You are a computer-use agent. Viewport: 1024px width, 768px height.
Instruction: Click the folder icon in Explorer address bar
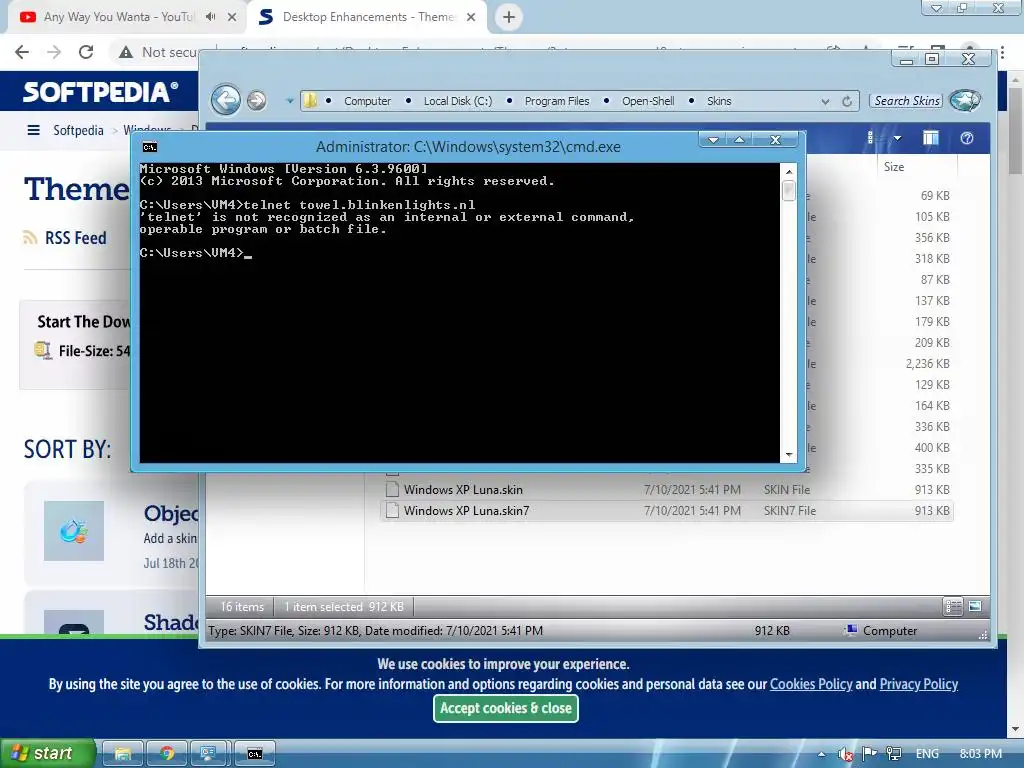[x=310, y=101]
